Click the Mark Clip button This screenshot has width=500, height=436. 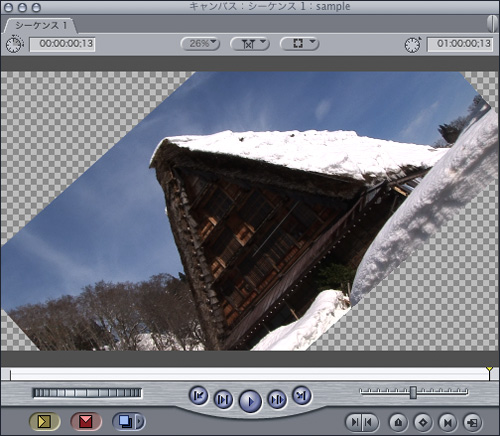[447, 423]
